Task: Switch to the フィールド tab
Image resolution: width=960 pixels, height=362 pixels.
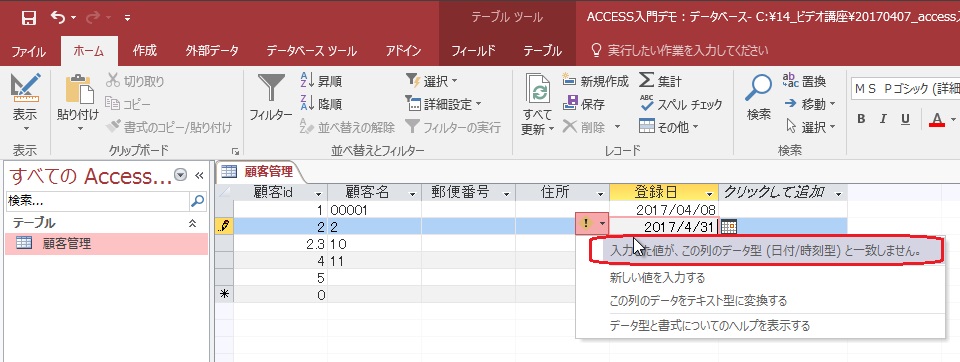Action: coord(473,51)
